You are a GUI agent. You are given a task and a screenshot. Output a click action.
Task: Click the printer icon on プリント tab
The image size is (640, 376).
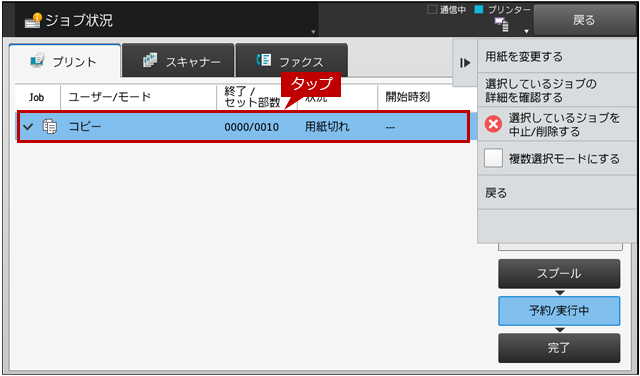[x=38, y=61]
